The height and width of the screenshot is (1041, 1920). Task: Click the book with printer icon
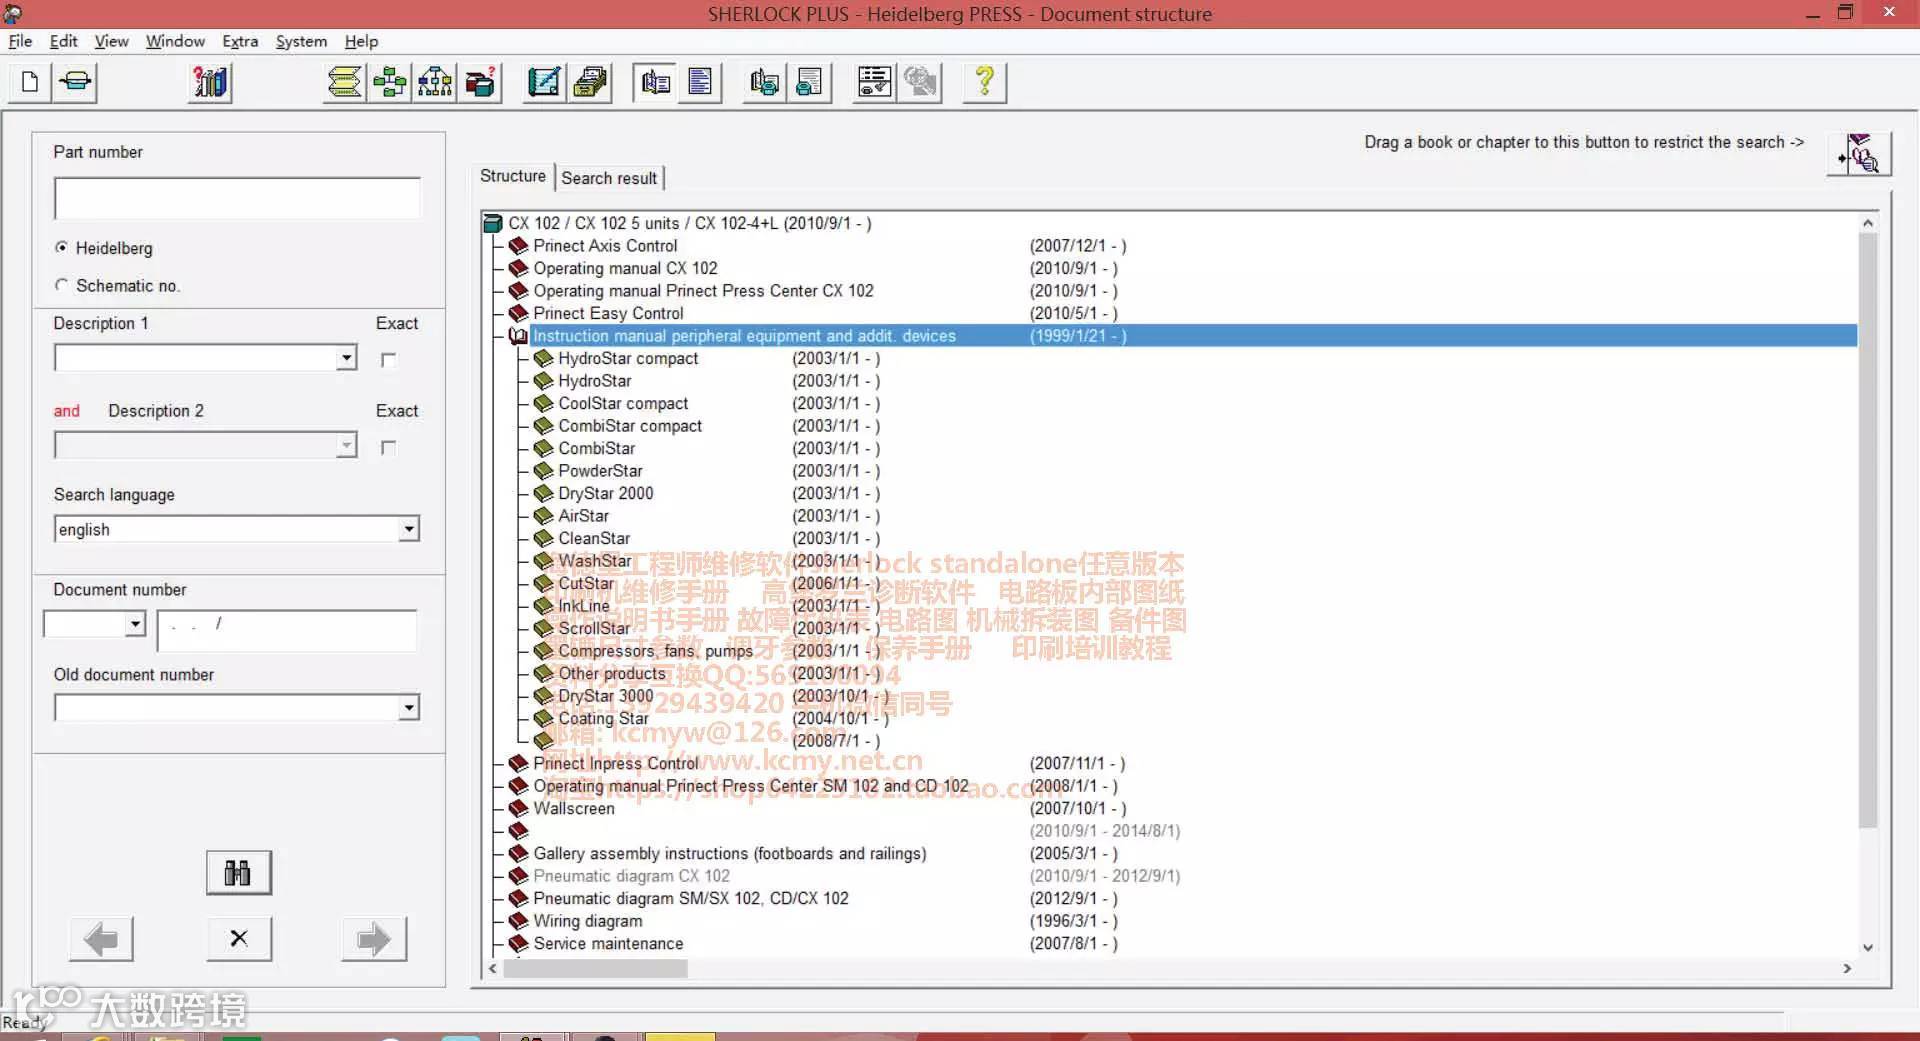[x=765, y=82]
